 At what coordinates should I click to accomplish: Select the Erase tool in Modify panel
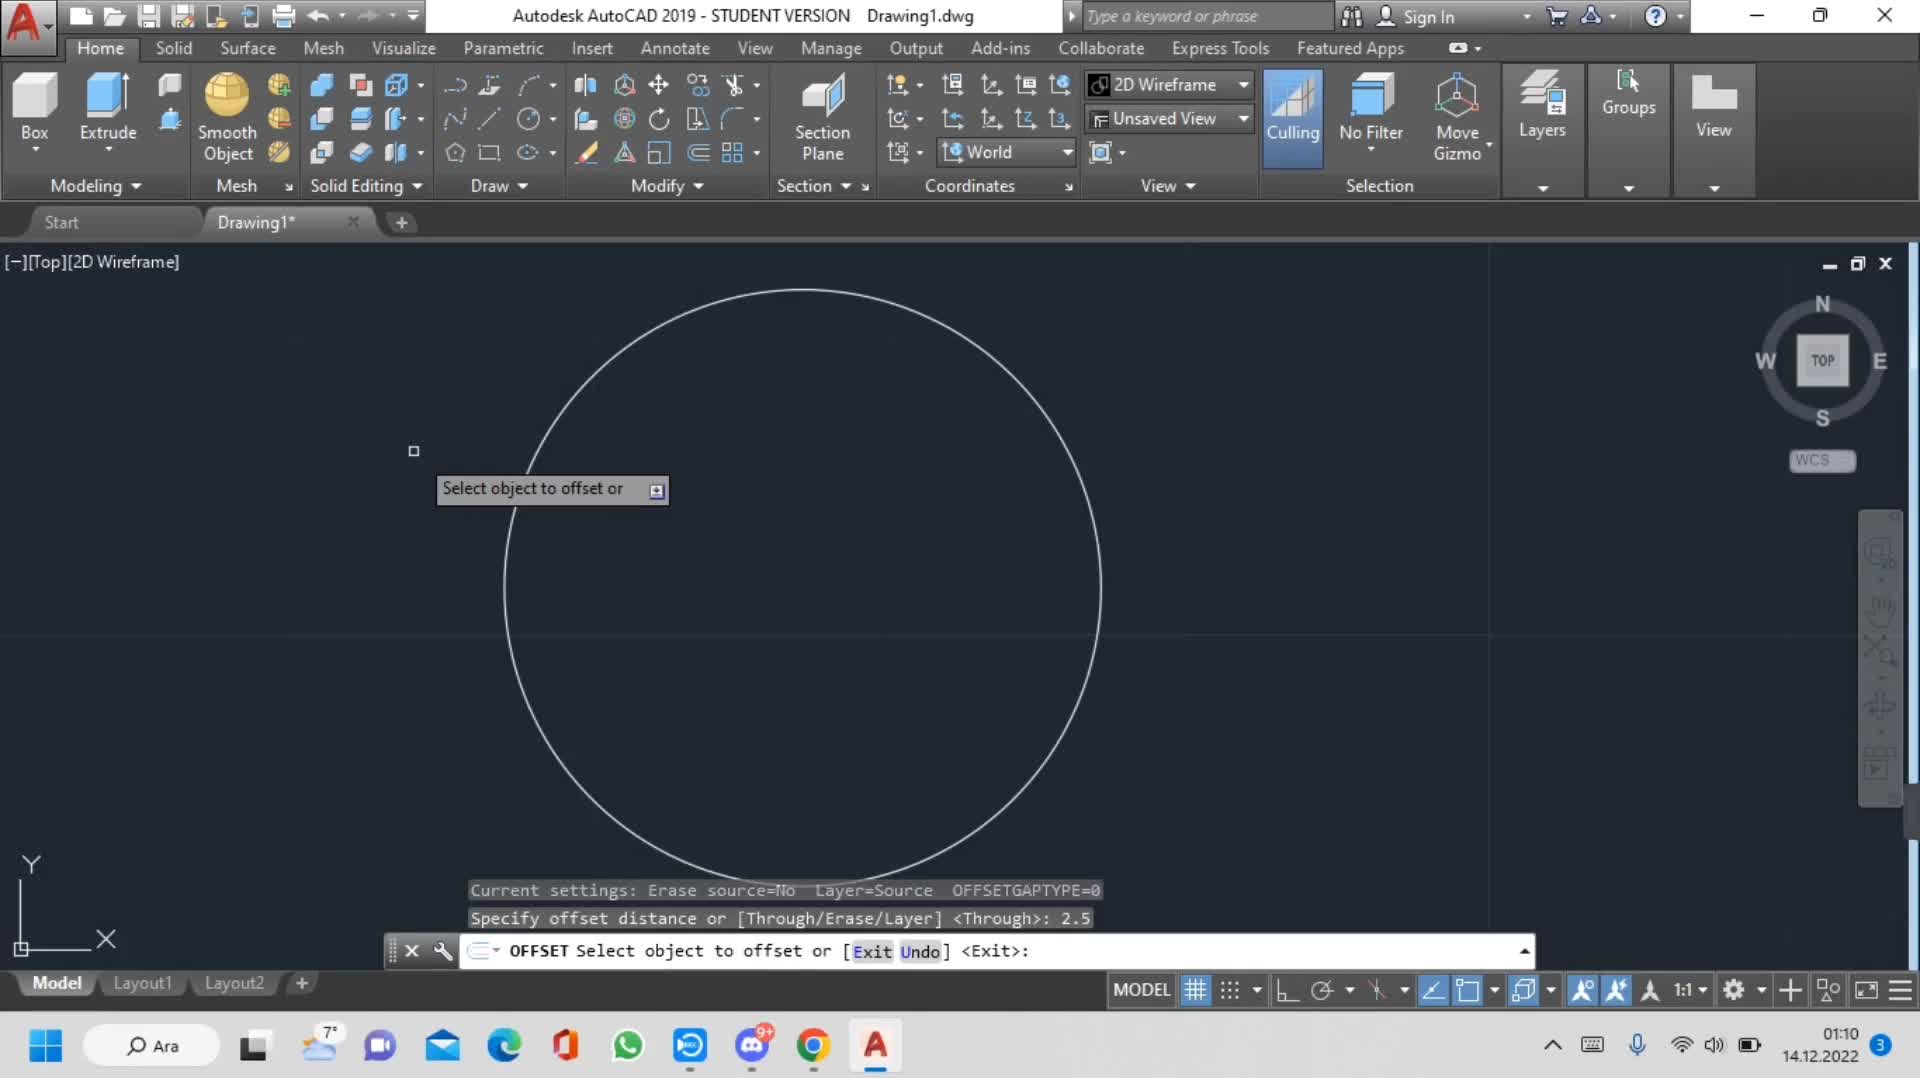pyautogui.click(x=587, y=153)
